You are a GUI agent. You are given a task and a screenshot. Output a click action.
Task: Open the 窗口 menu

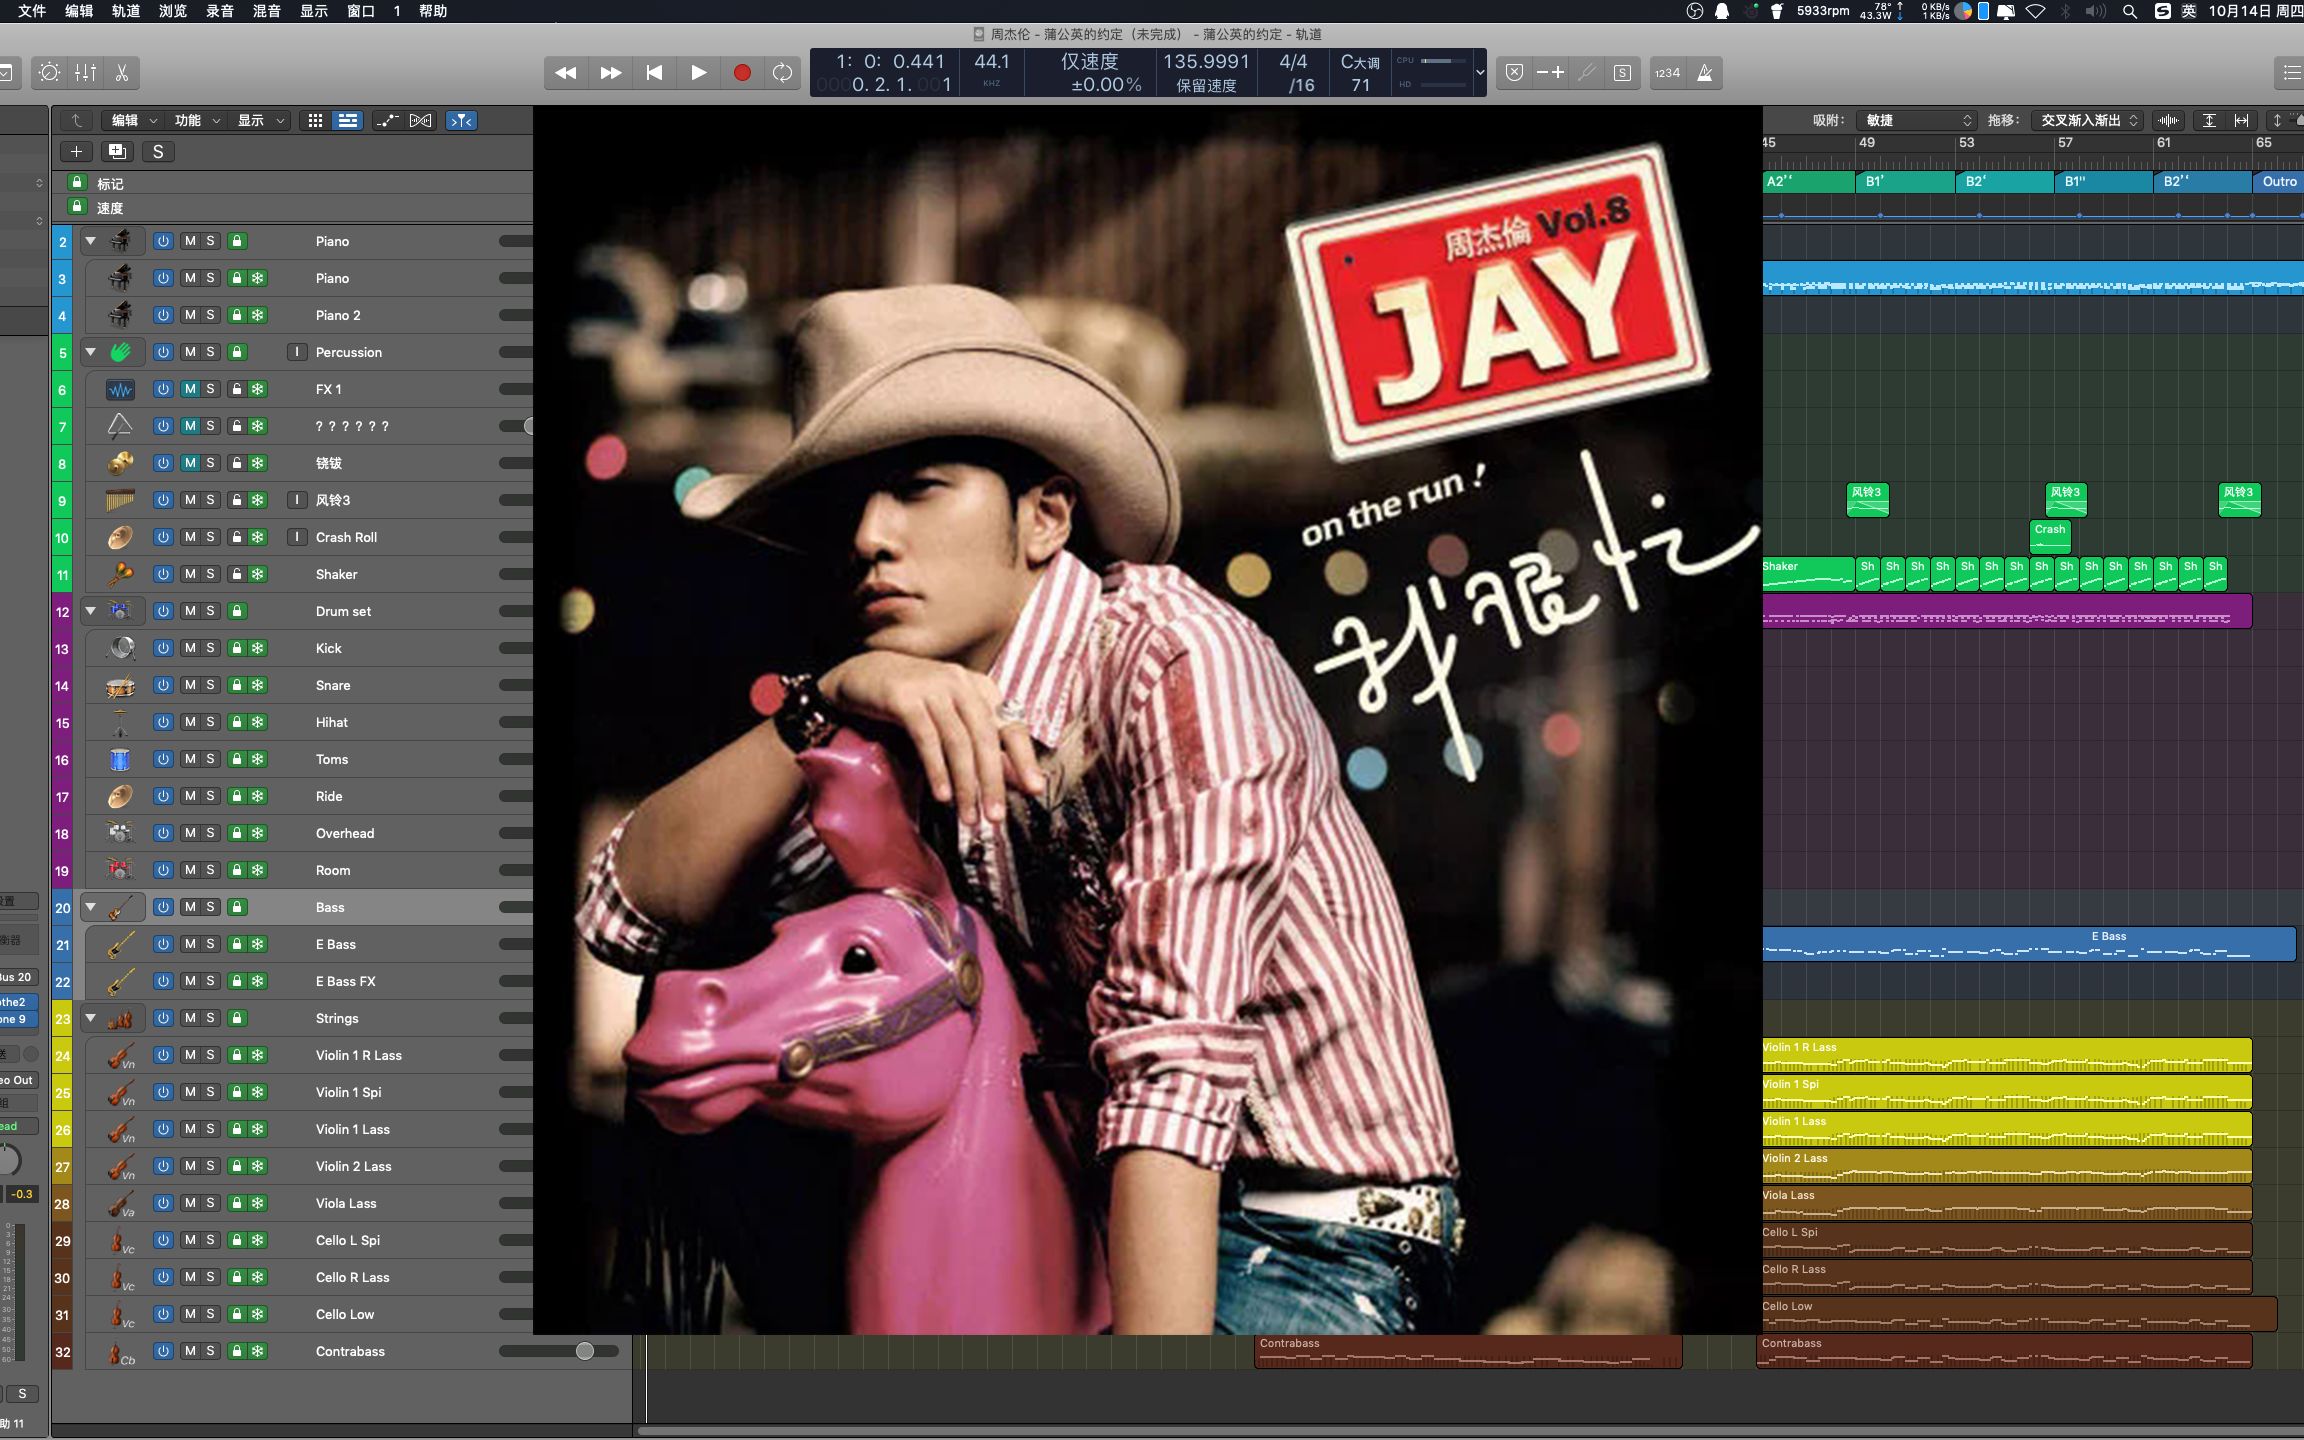coord(361,11)
